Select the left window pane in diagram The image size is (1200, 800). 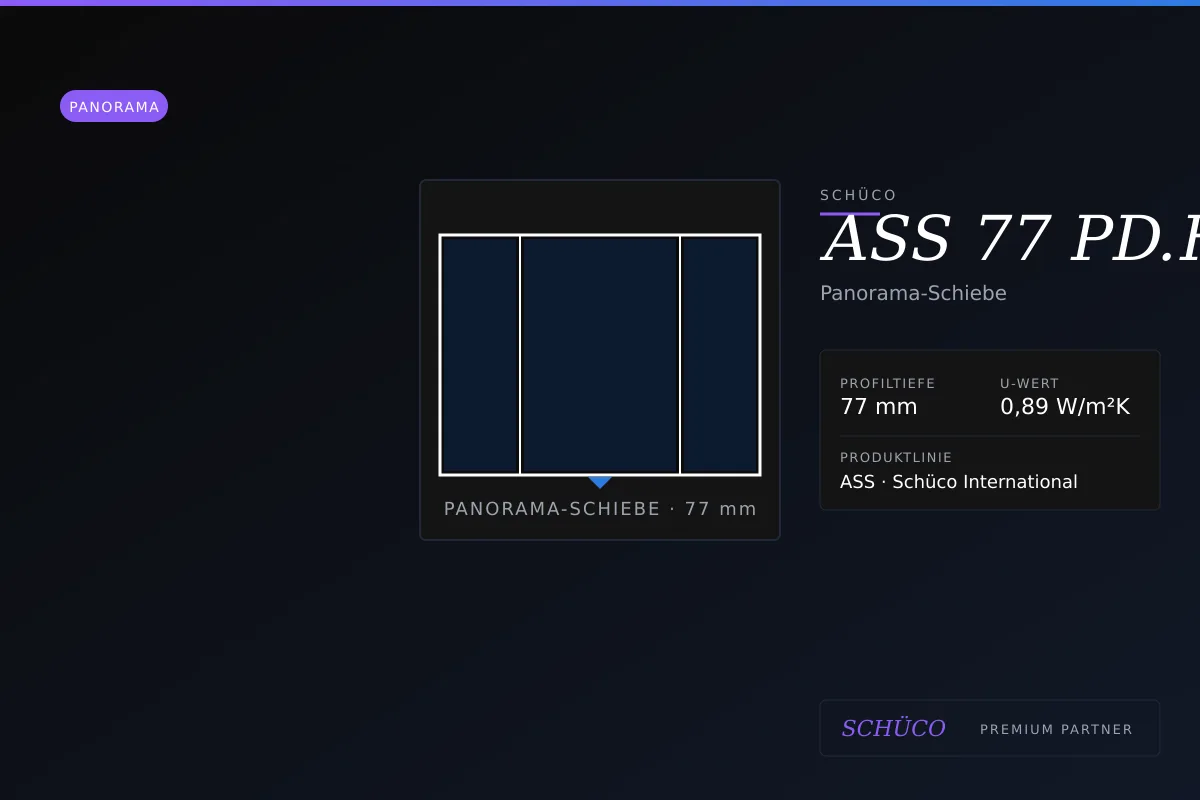point(480,355)
